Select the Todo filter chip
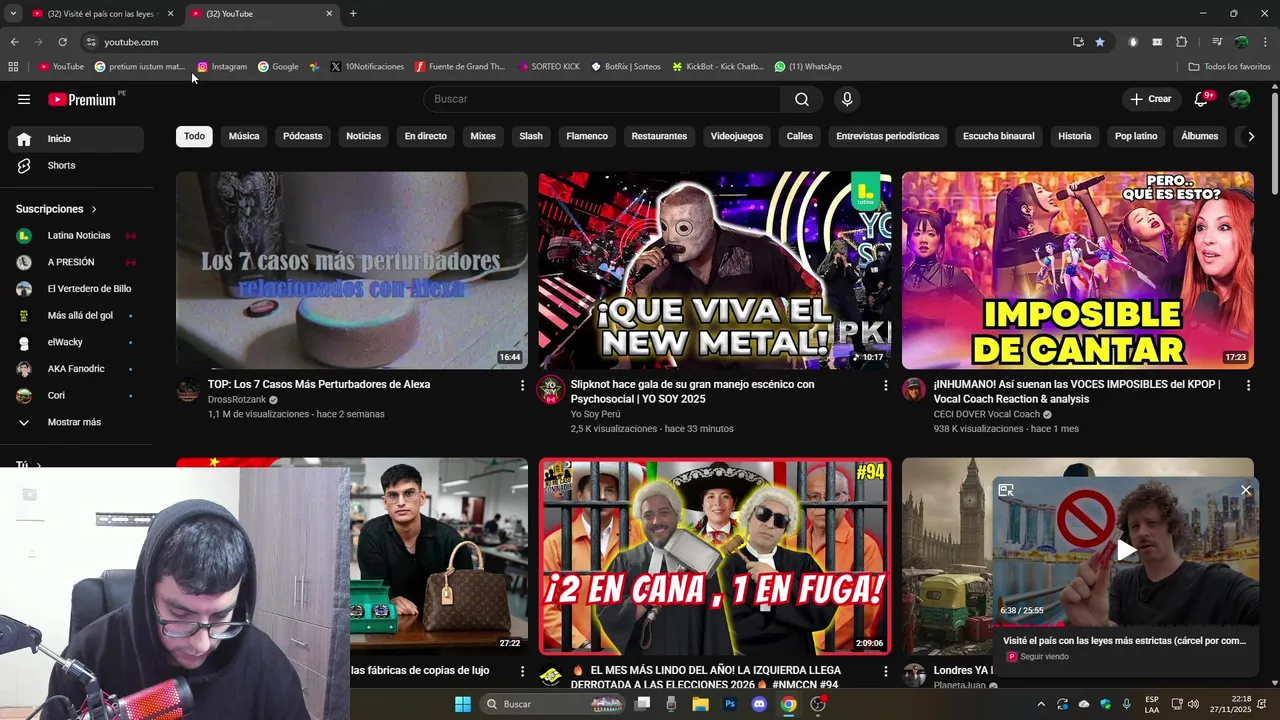The height and width of the screenshot is (720, 1280). [194, 136]
